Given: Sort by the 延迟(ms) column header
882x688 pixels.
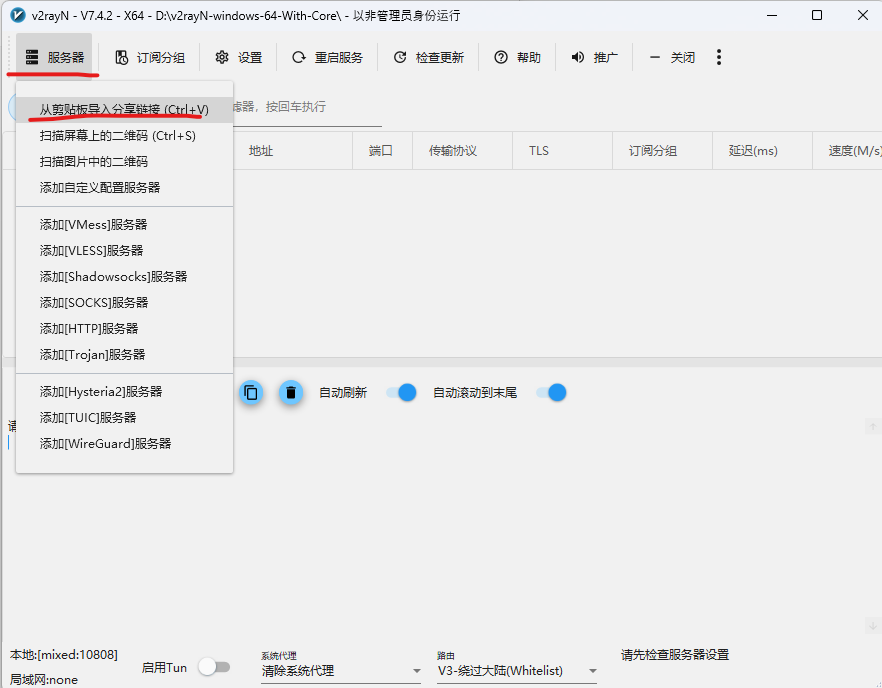Looking at the screenshot, I should (762, 151).
